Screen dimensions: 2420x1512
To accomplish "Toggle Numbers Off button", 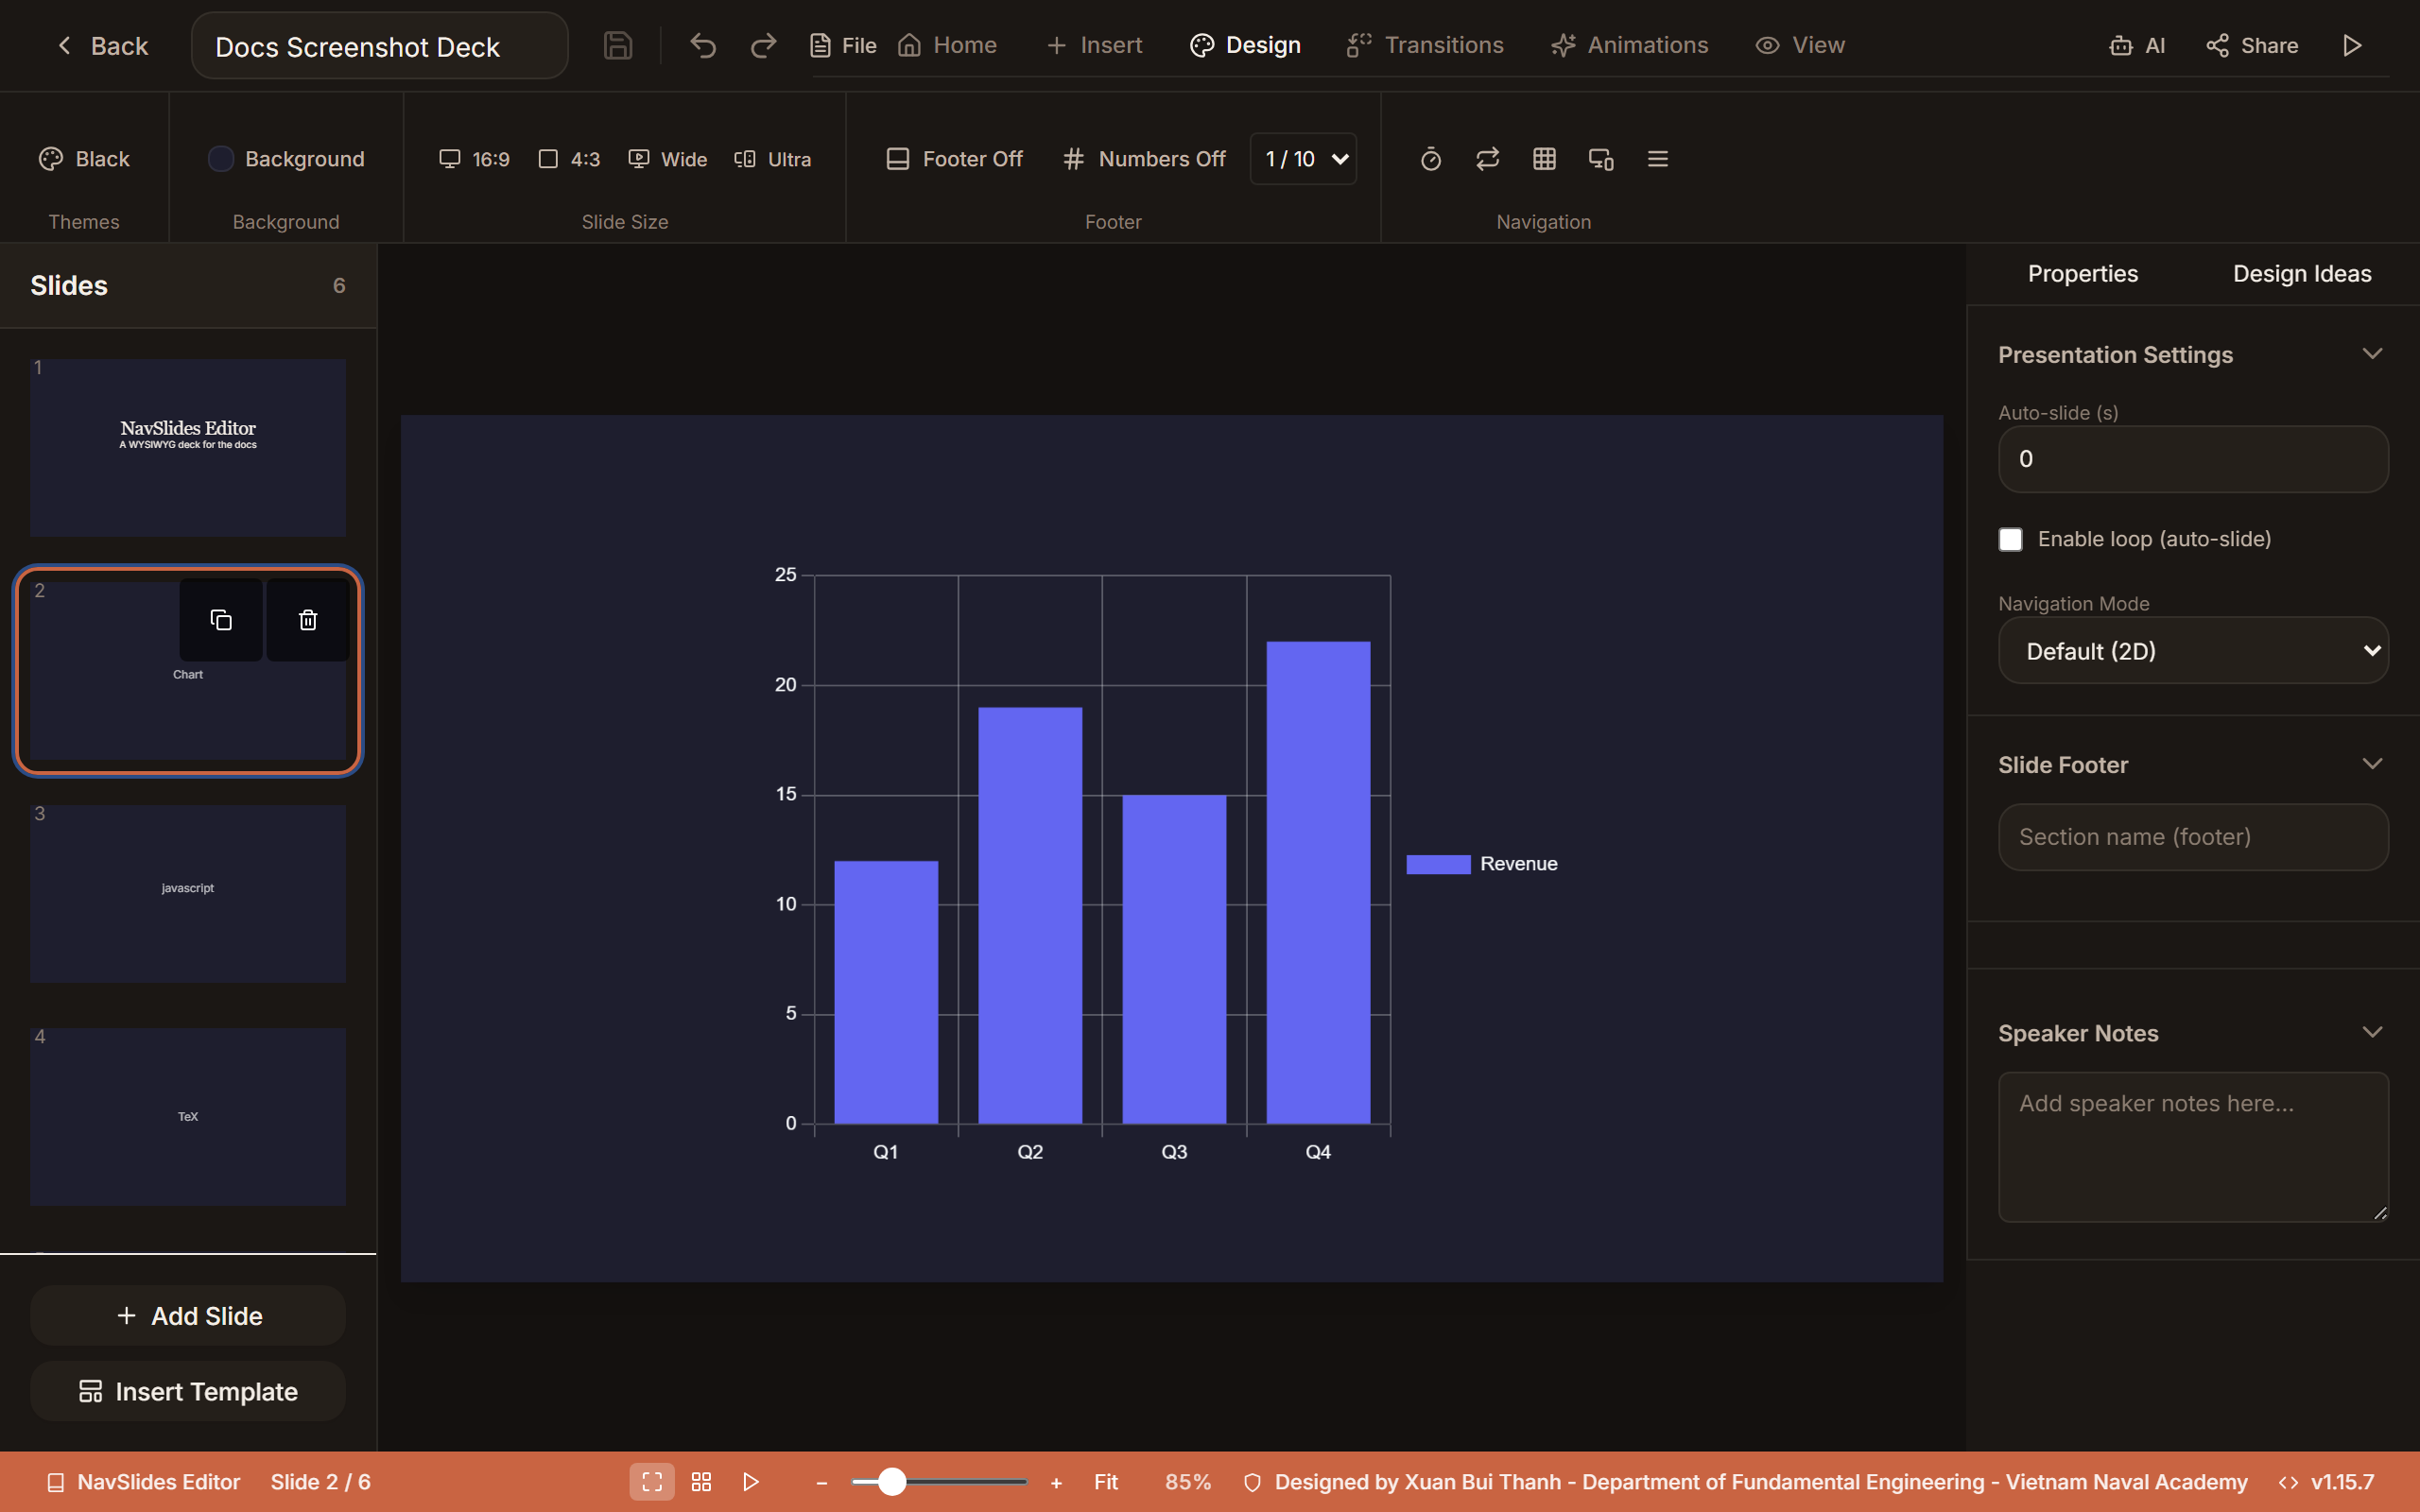I will click(1144, 159).
